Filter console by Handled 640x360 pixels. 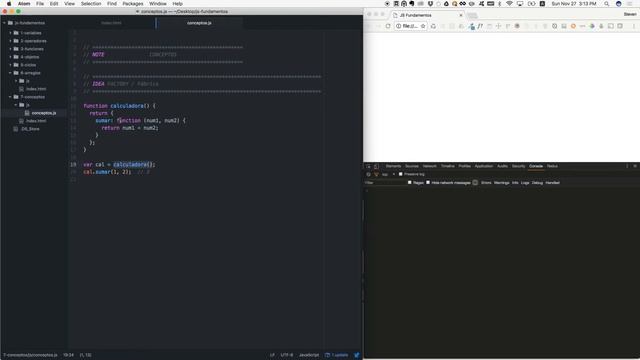point(552,183)
